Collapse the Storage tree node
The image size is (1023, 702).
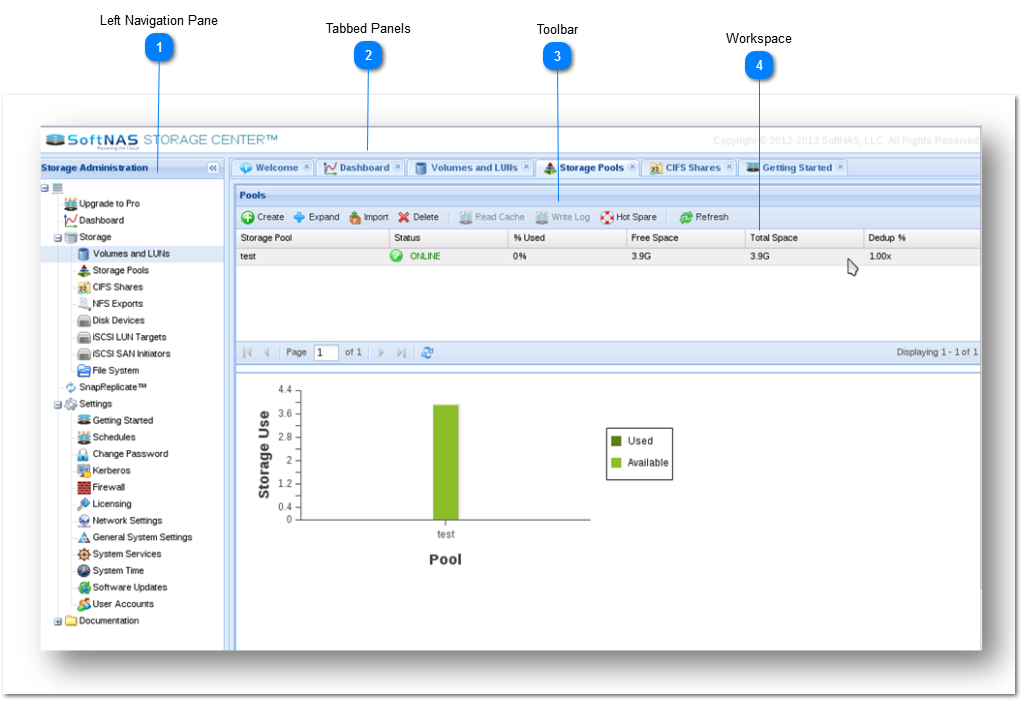point(58,238)
